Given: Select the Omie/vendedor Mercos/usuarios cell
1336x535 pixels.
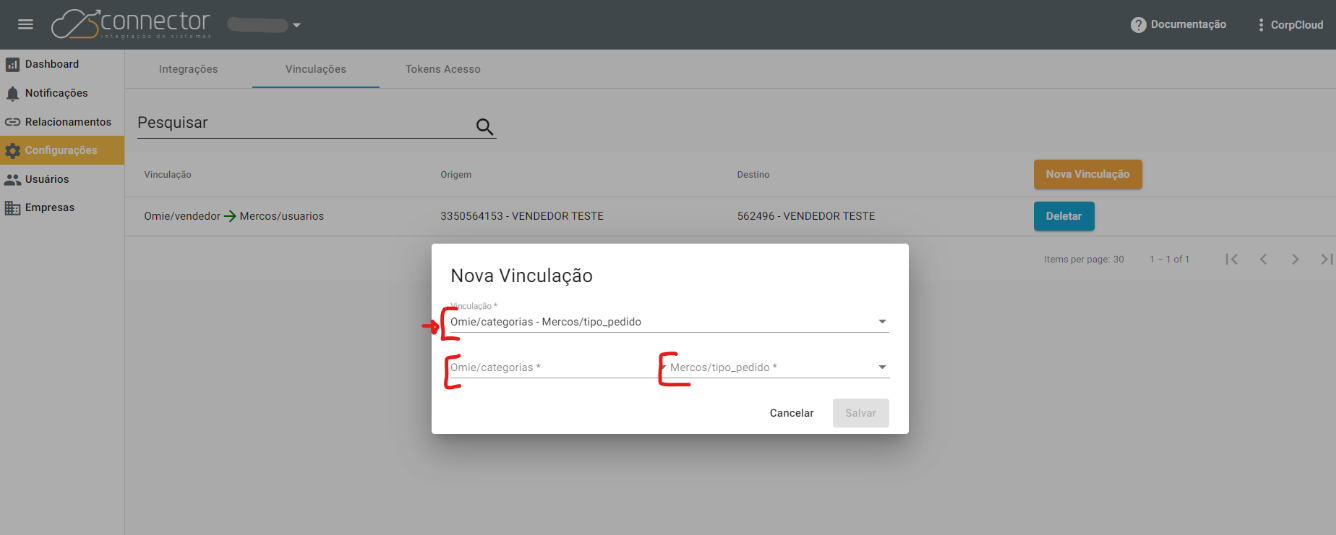Looking at the screenshot, I should point(234,216).
